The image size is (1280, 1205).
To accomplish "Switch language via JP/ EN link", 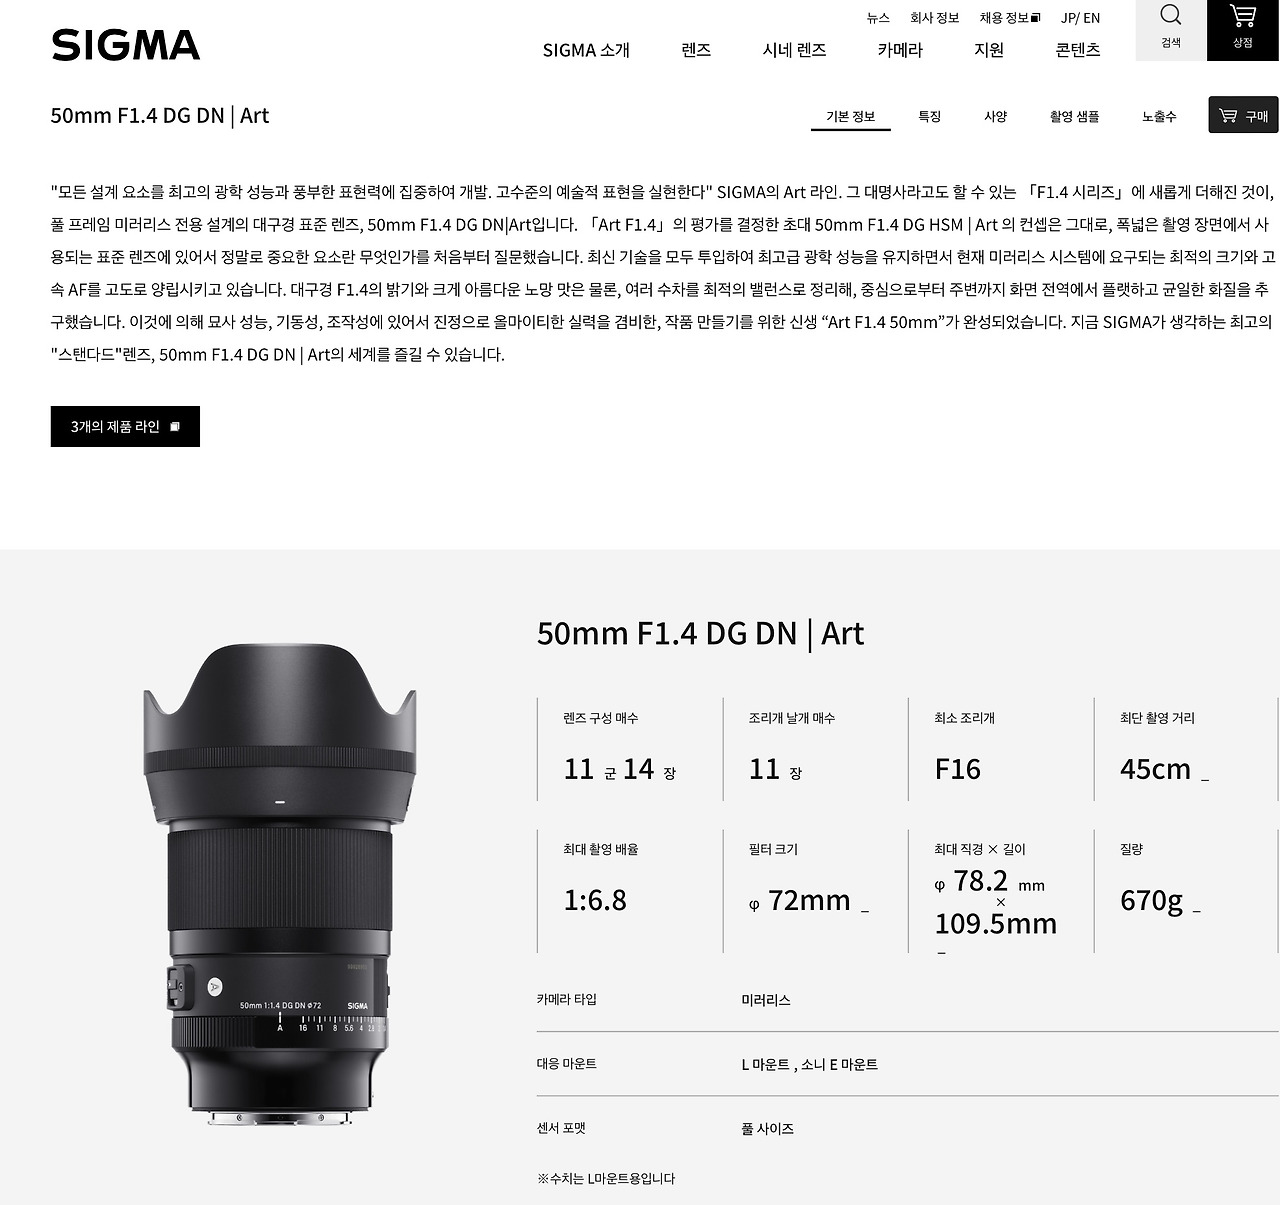I will click(1080, 18).
